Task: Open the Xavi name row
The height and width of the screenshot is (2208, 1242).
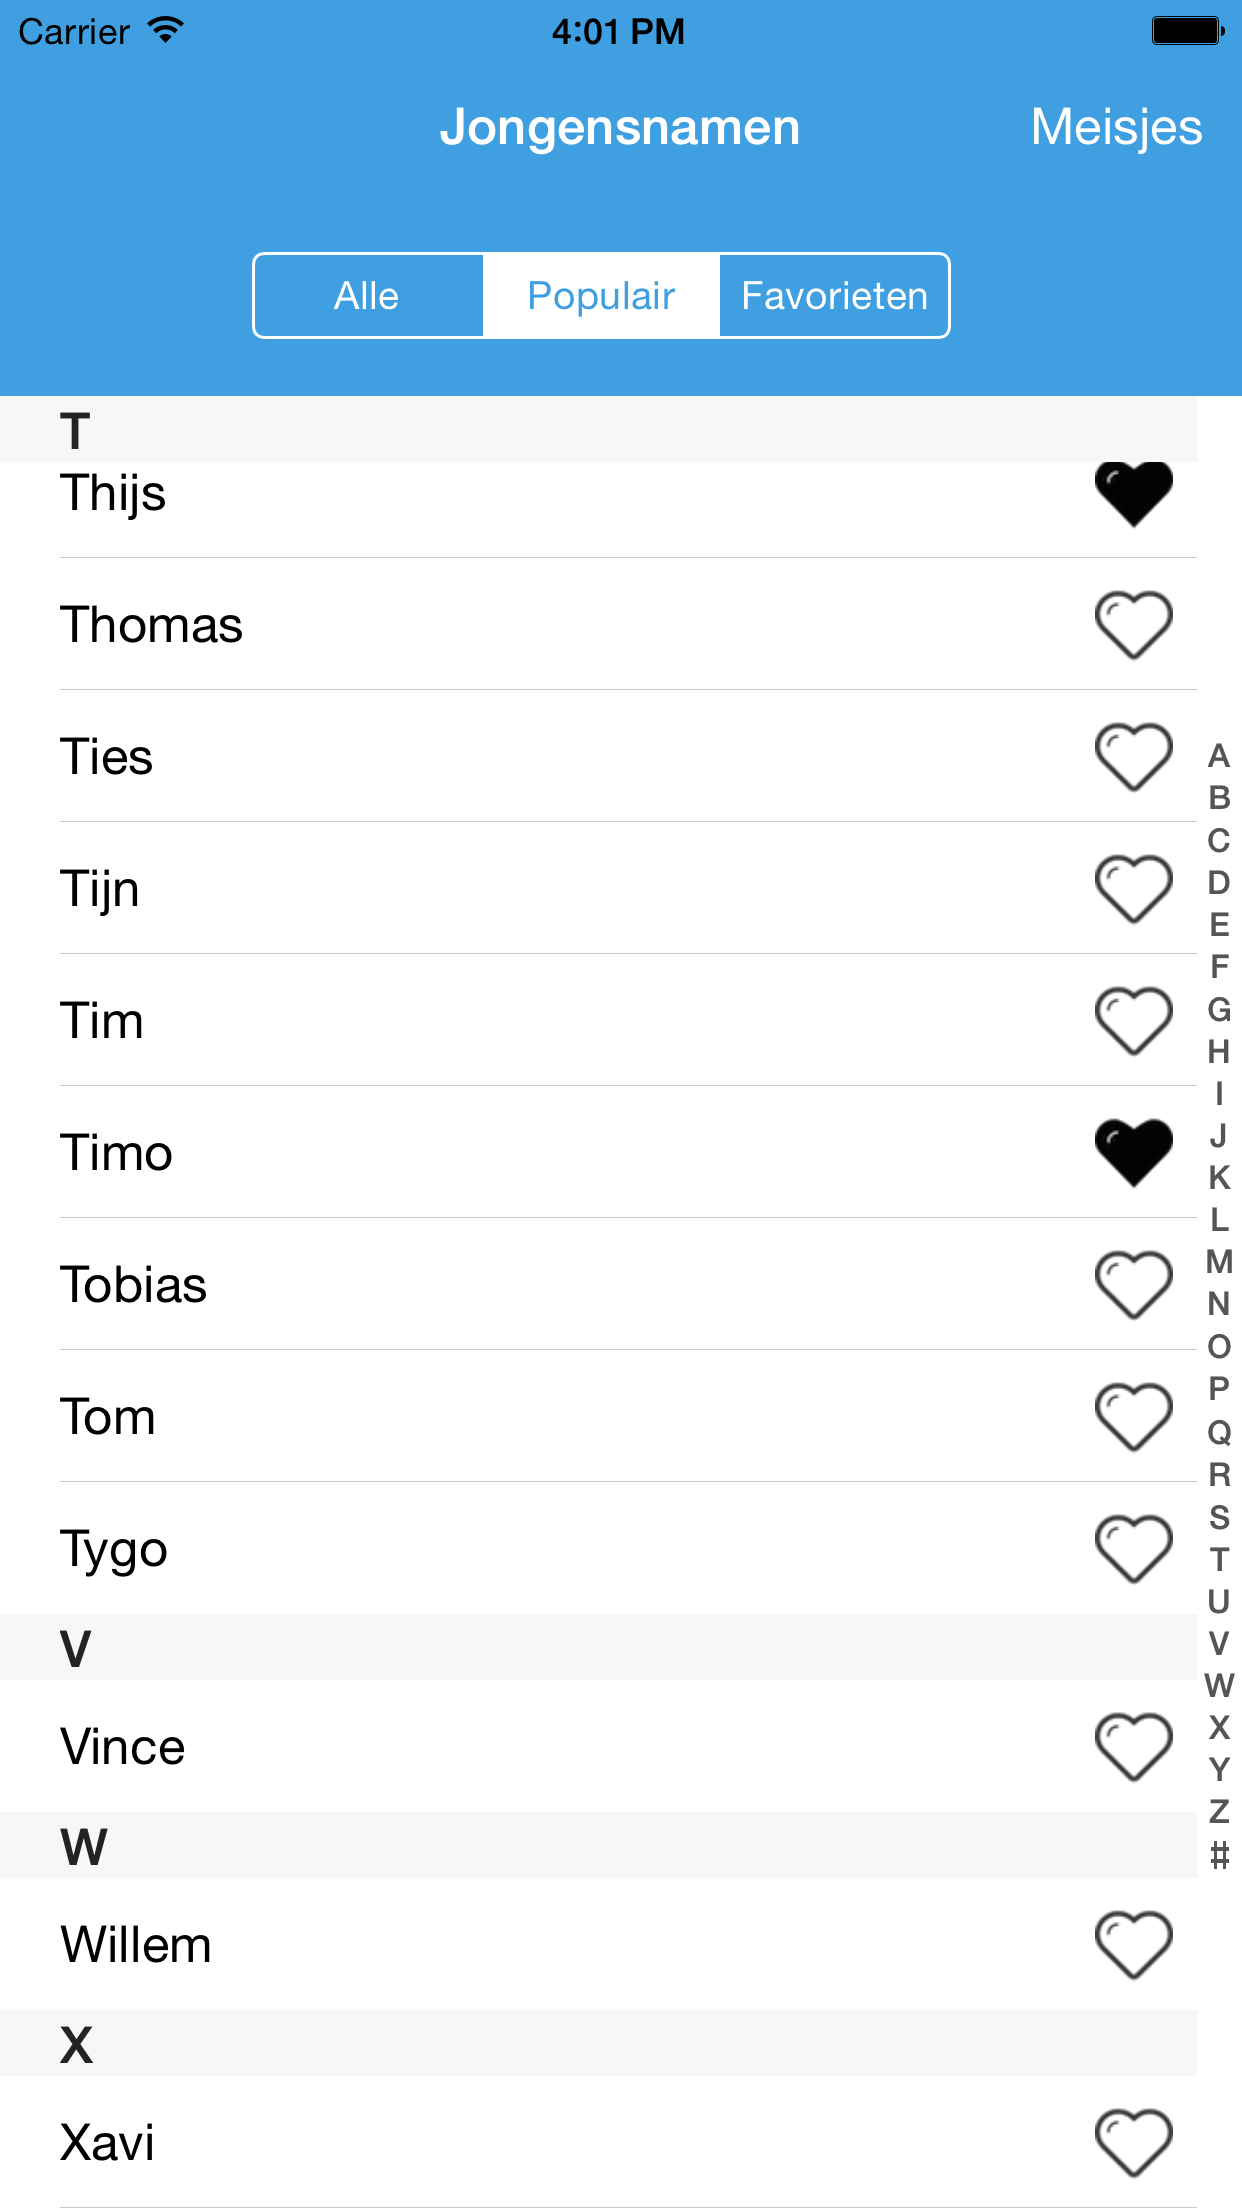Action: [x=500, y=2142]
